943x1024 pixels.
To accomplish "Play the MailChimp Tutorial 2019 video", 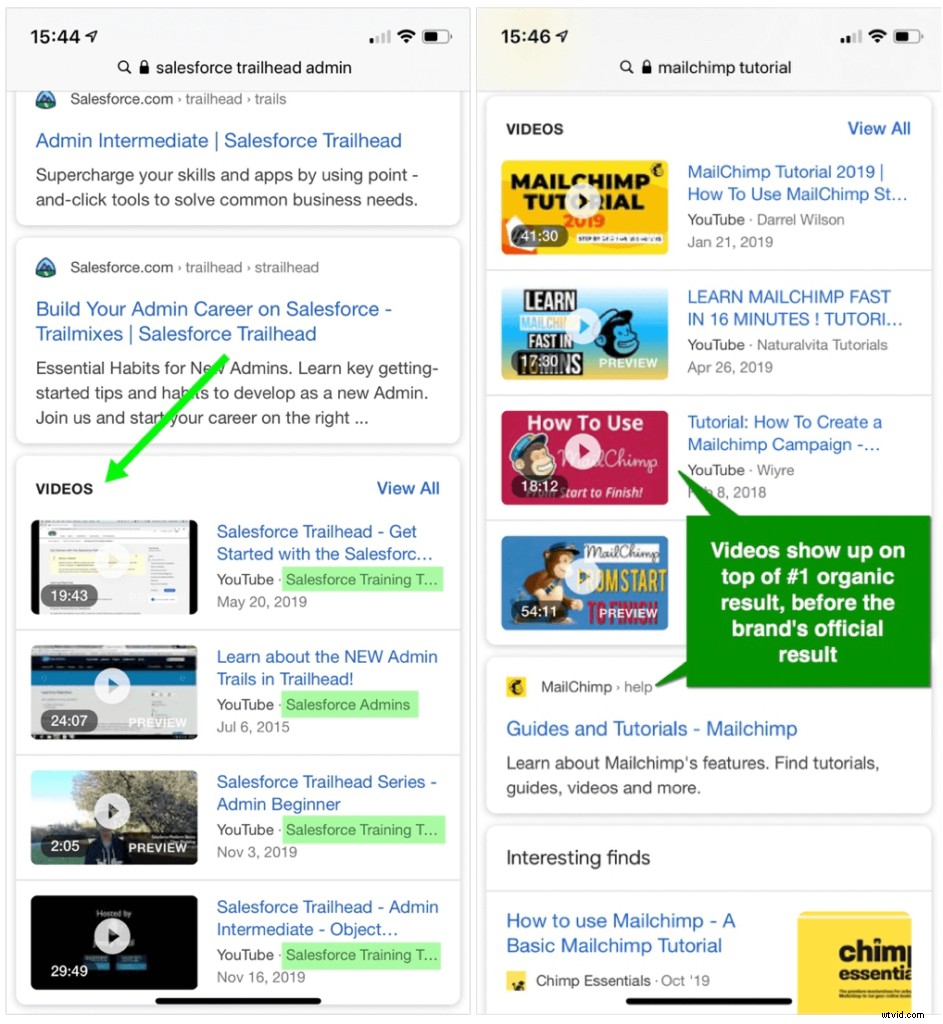I will click(584, 198).
